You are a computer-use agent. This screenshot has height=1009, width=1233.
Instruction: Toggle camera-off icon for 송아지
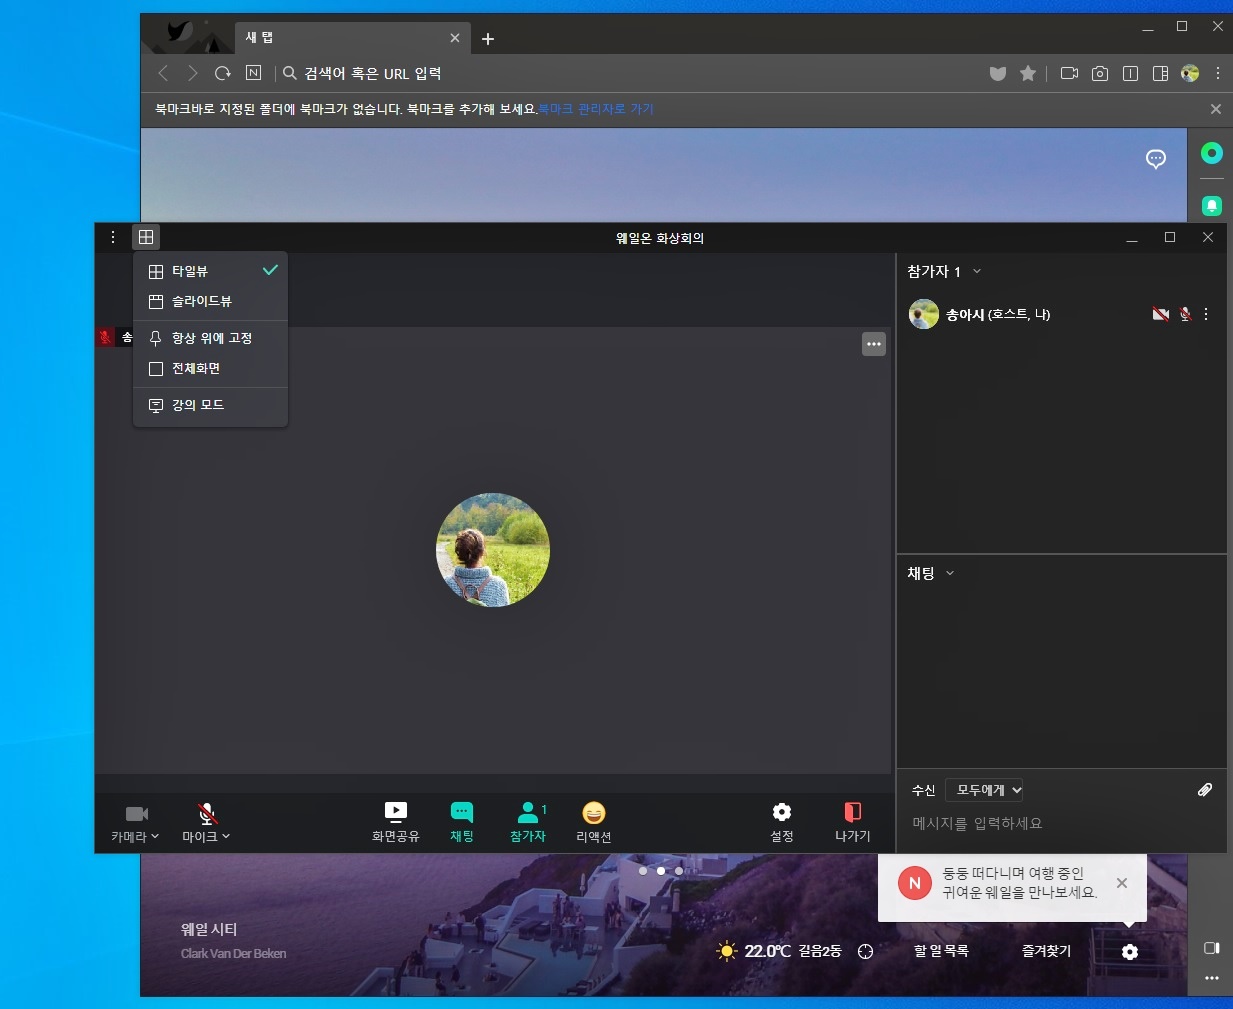1161,314
